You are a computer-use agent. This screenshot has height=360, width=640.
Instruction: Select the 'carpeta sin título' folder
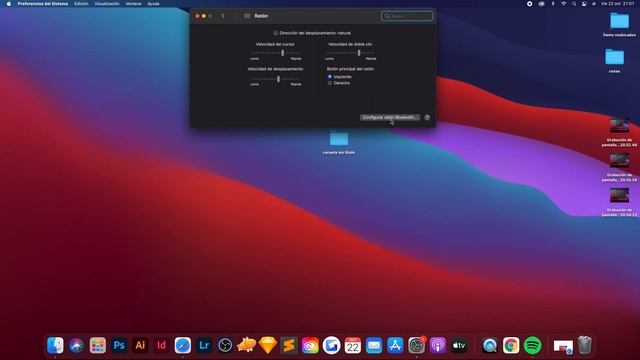339,142
